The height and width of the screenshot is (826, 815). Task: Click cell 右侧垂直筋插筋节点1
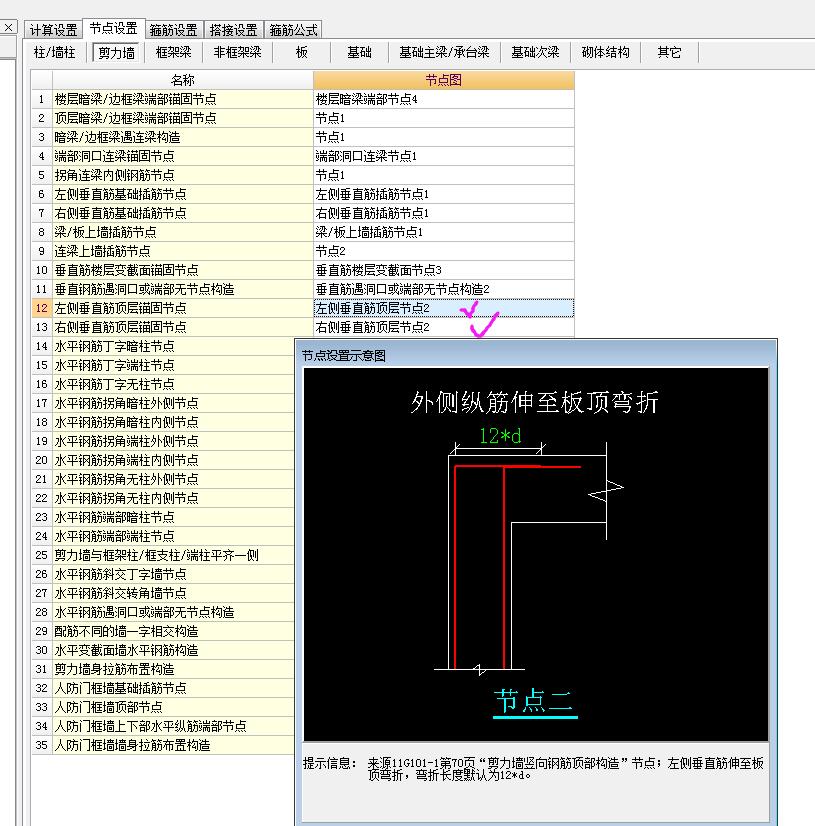pyautogui.click(x=444, y=213)
